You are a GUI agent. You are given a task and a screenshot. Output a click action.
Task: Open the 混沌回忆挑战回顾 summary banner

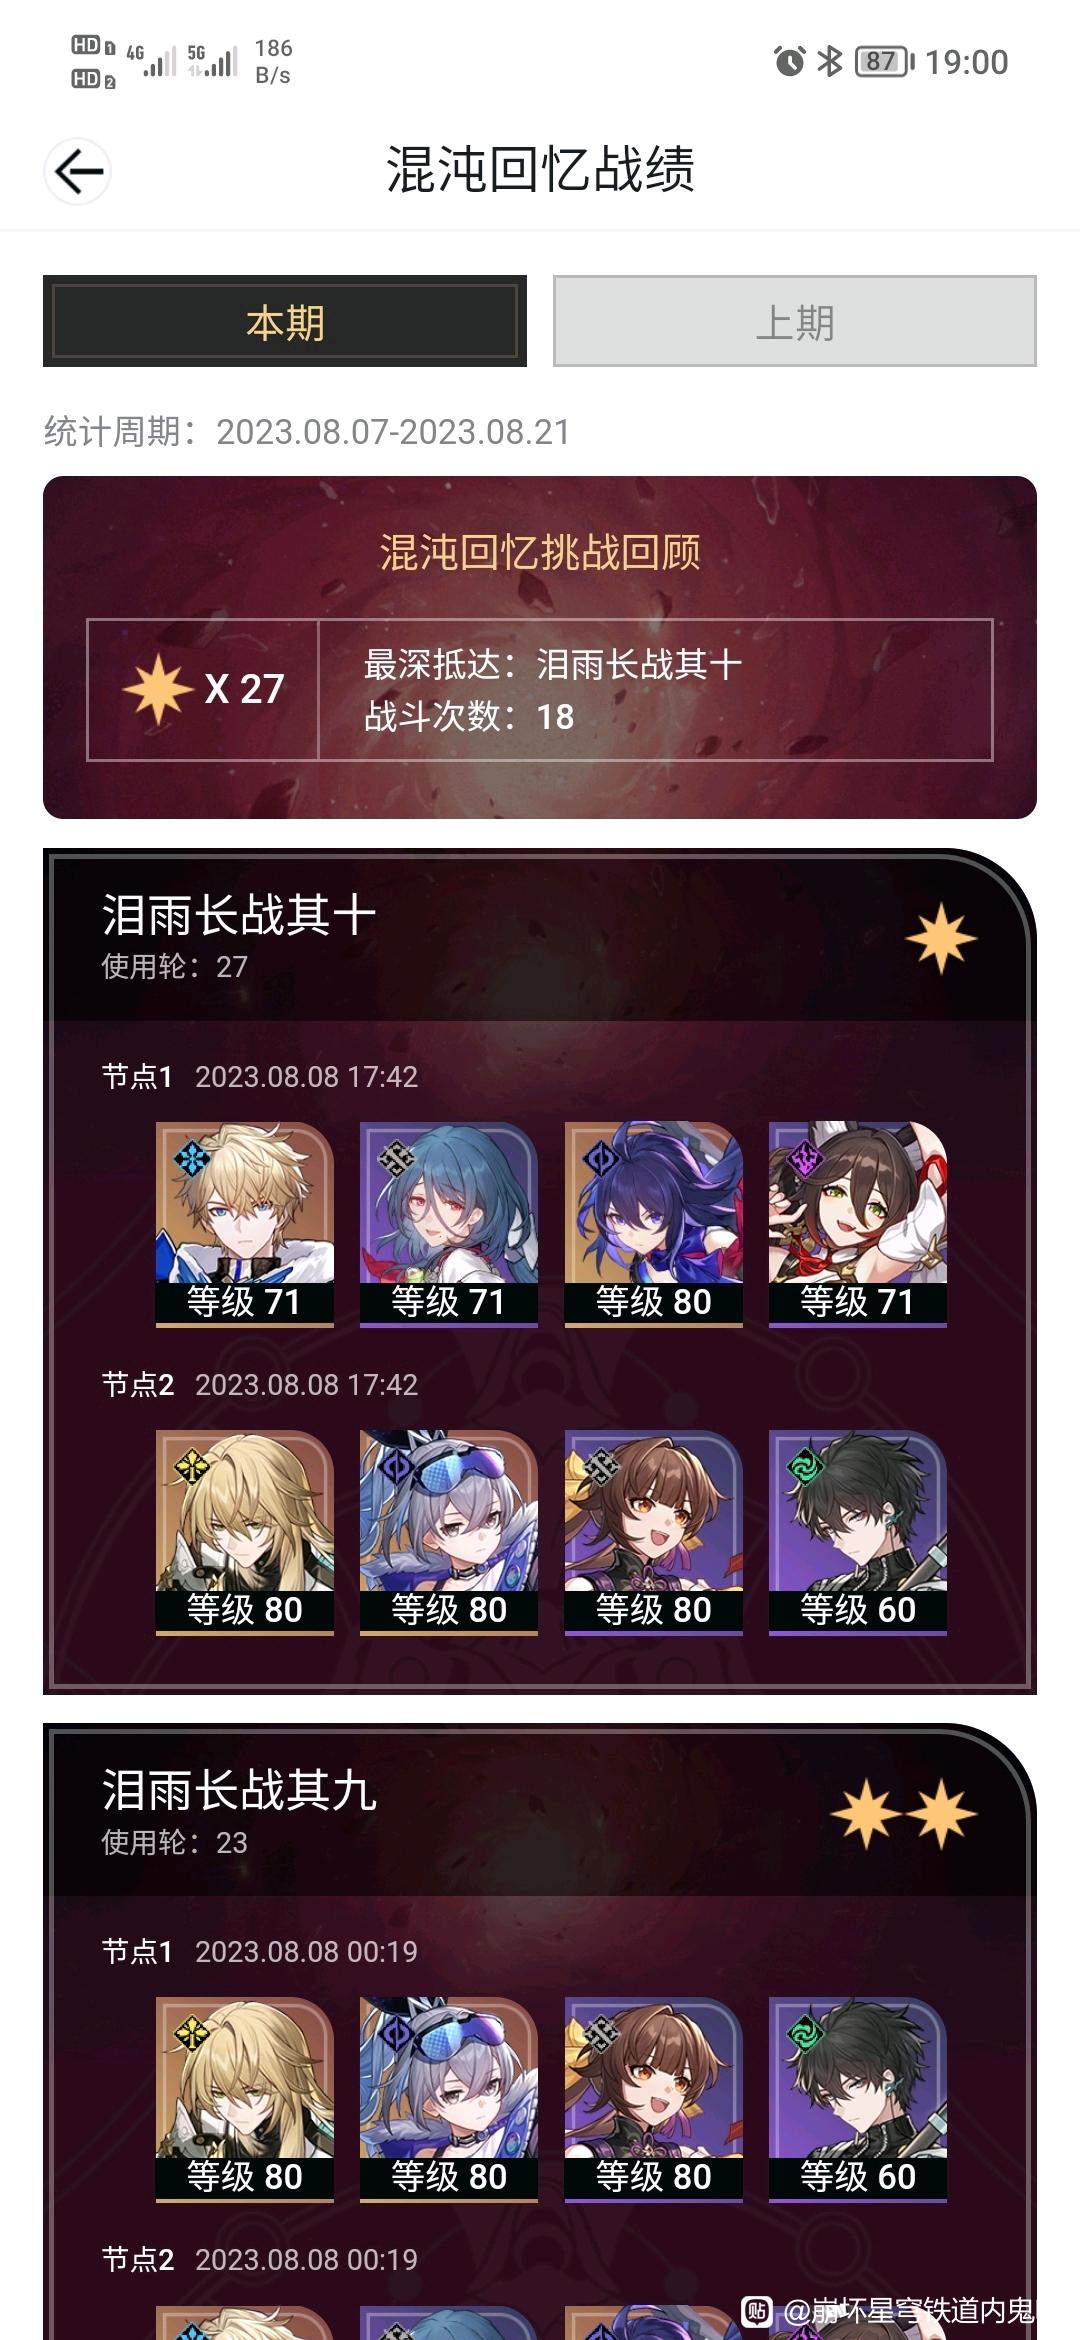(x=540, y=647)
